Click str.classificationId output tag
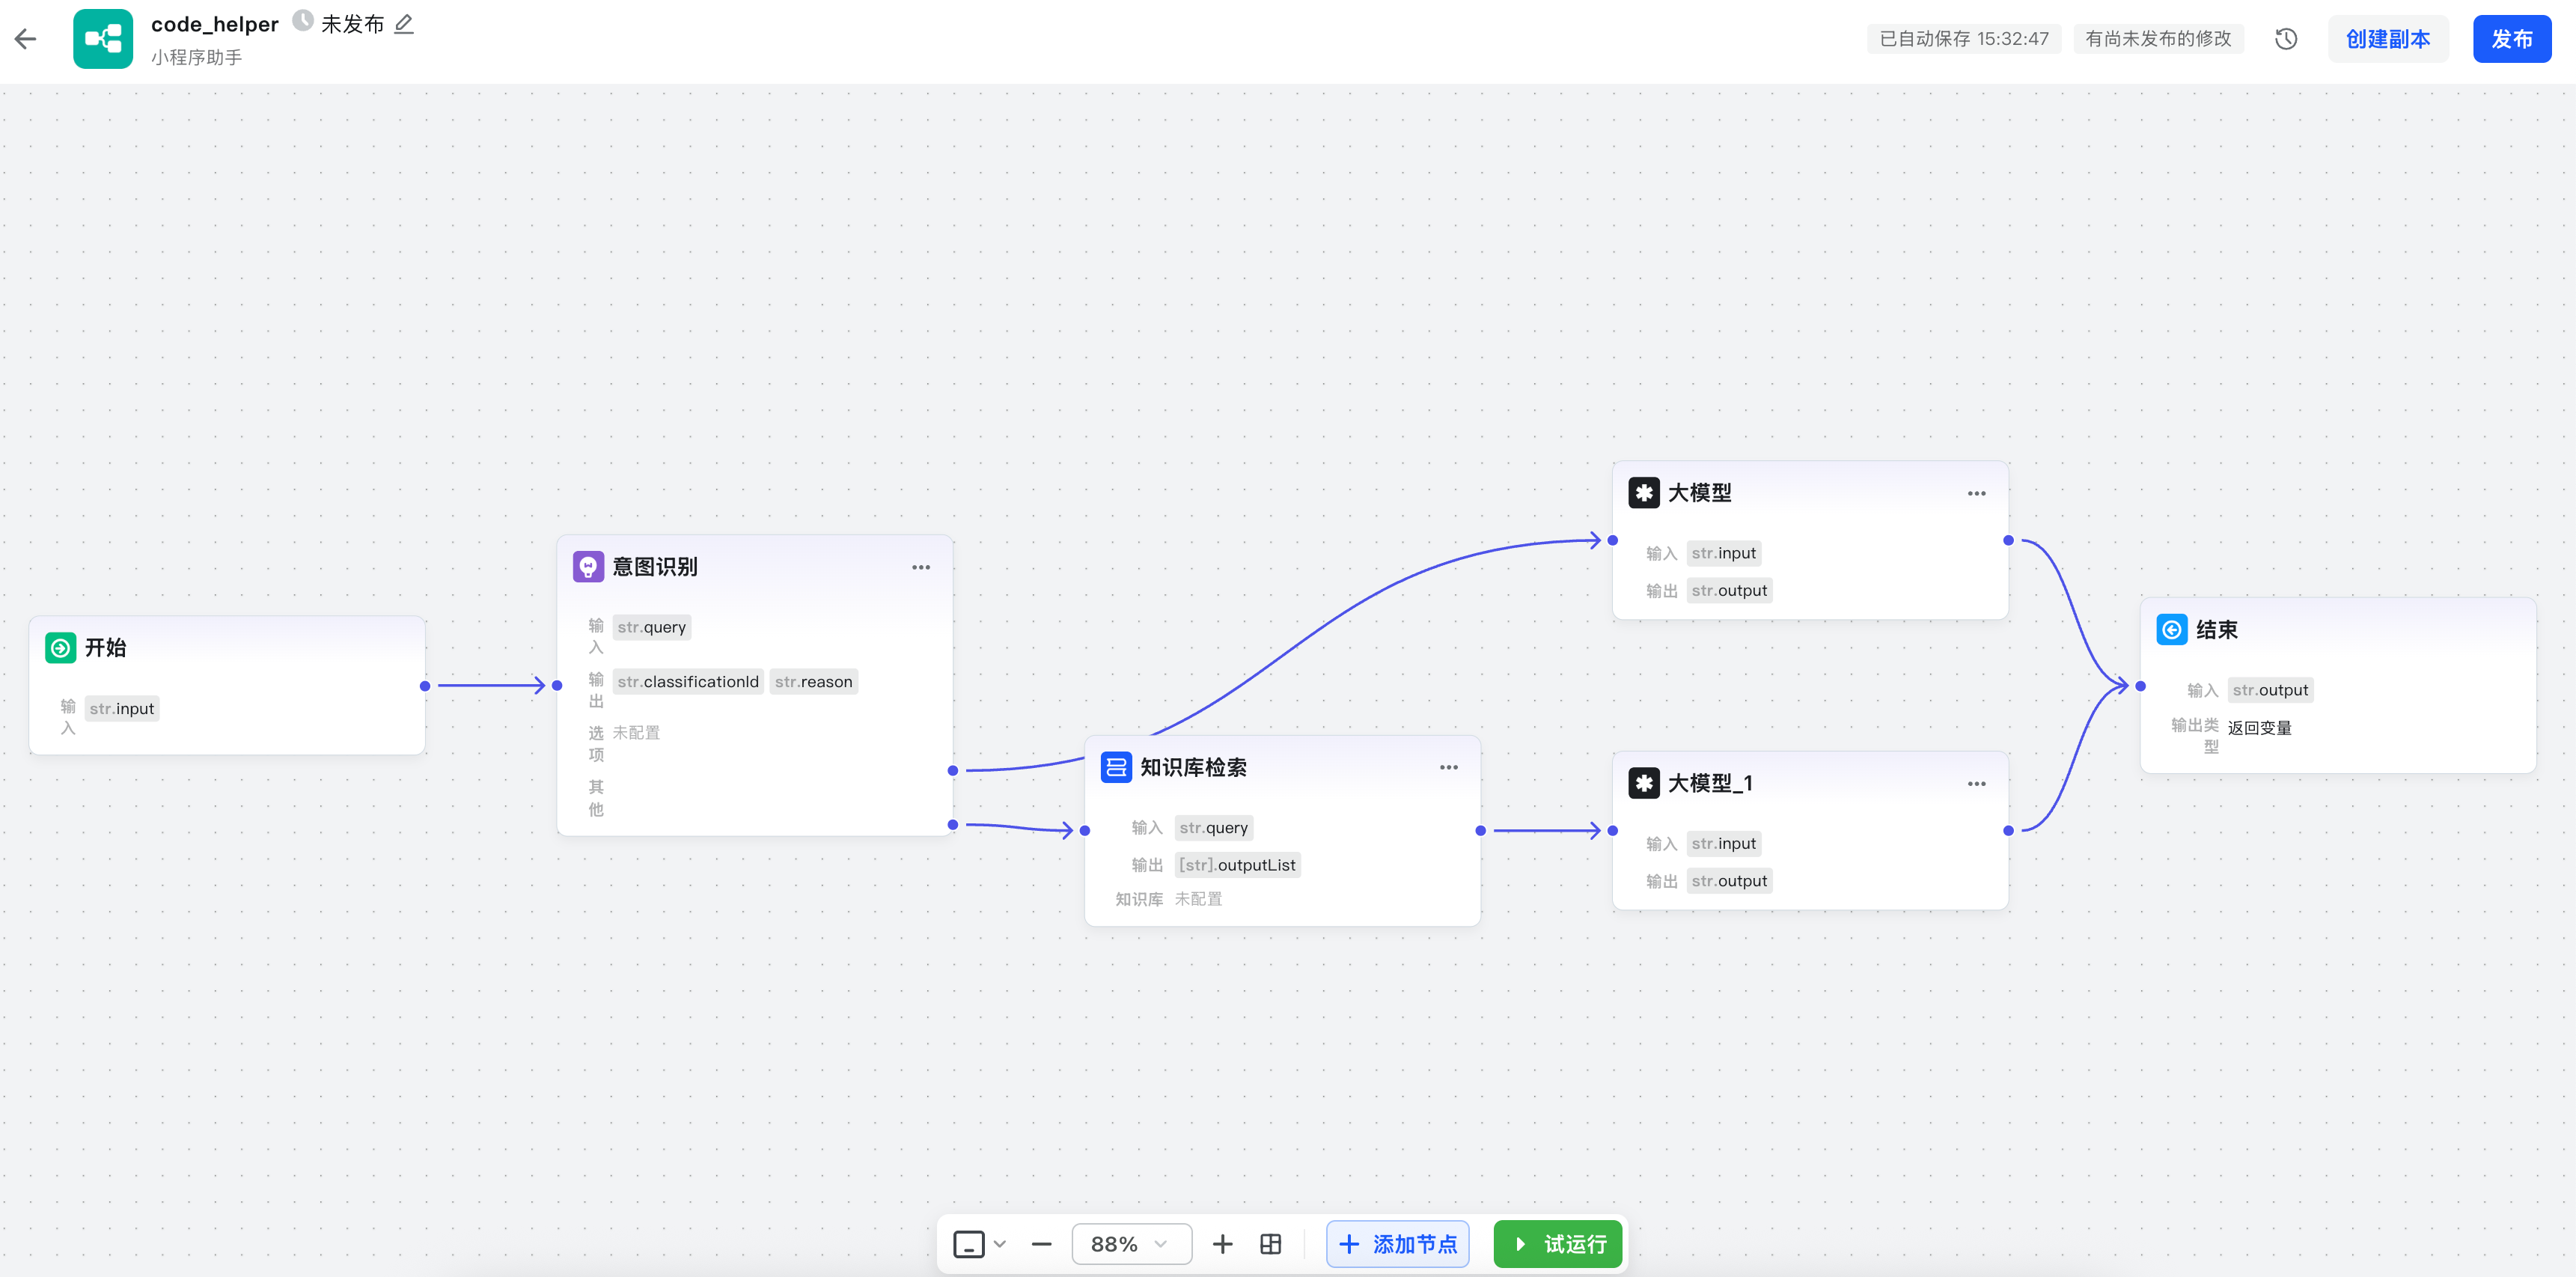The image size is (2576, 1277). click(688, 682)
